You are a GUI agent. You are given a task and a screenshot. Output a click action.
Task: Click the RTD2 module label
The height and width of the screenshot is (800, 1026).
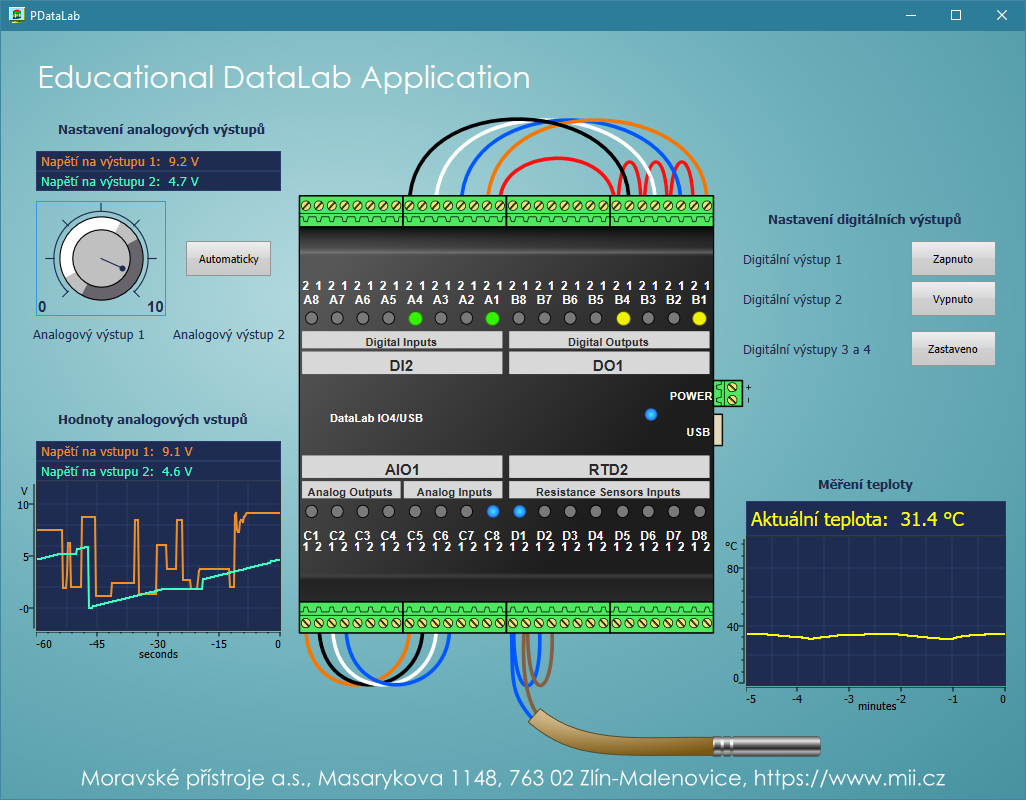(x=609, y=468)
